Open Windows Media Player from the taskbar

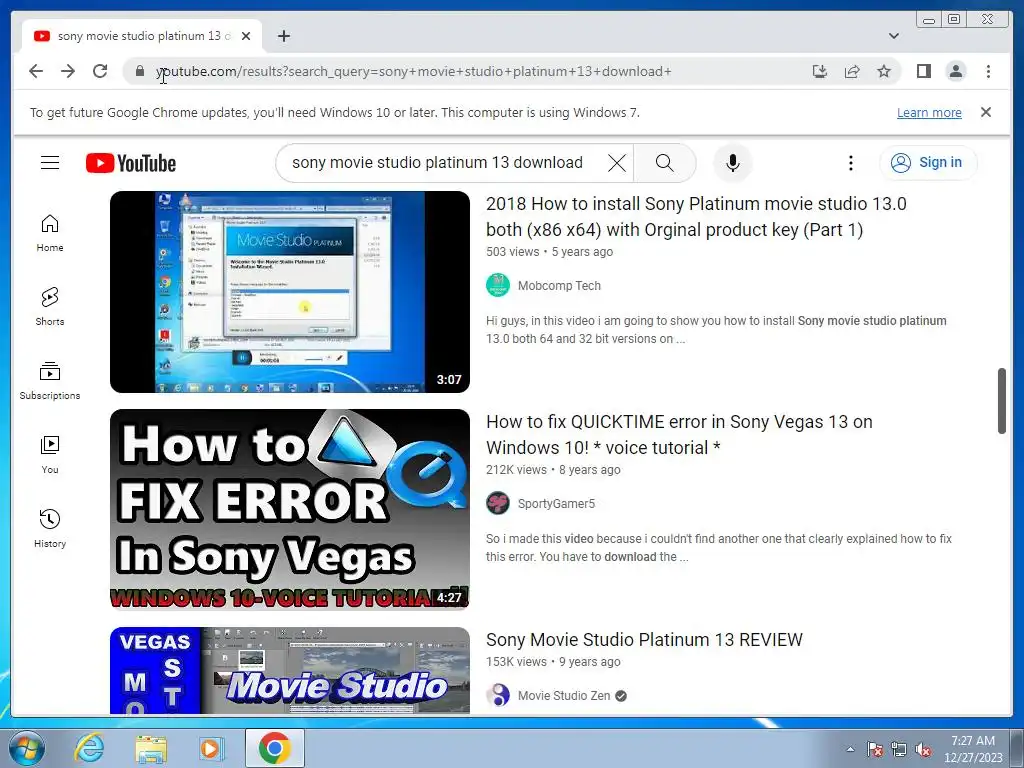[x=211, y=748]
